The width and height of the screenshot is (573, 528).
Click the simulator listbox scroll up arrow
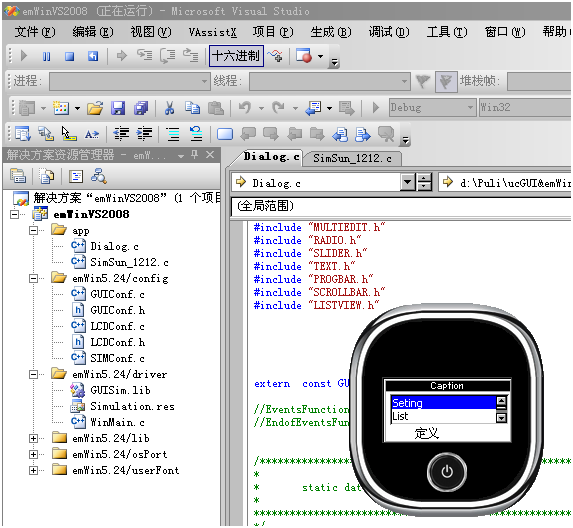(501, 402)
